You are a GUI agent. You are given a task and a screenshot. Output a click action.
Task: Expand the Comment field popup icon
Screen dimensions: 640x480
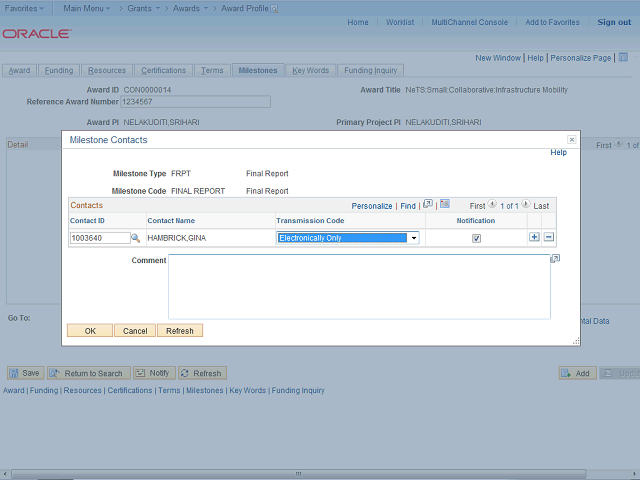point(555,259)
